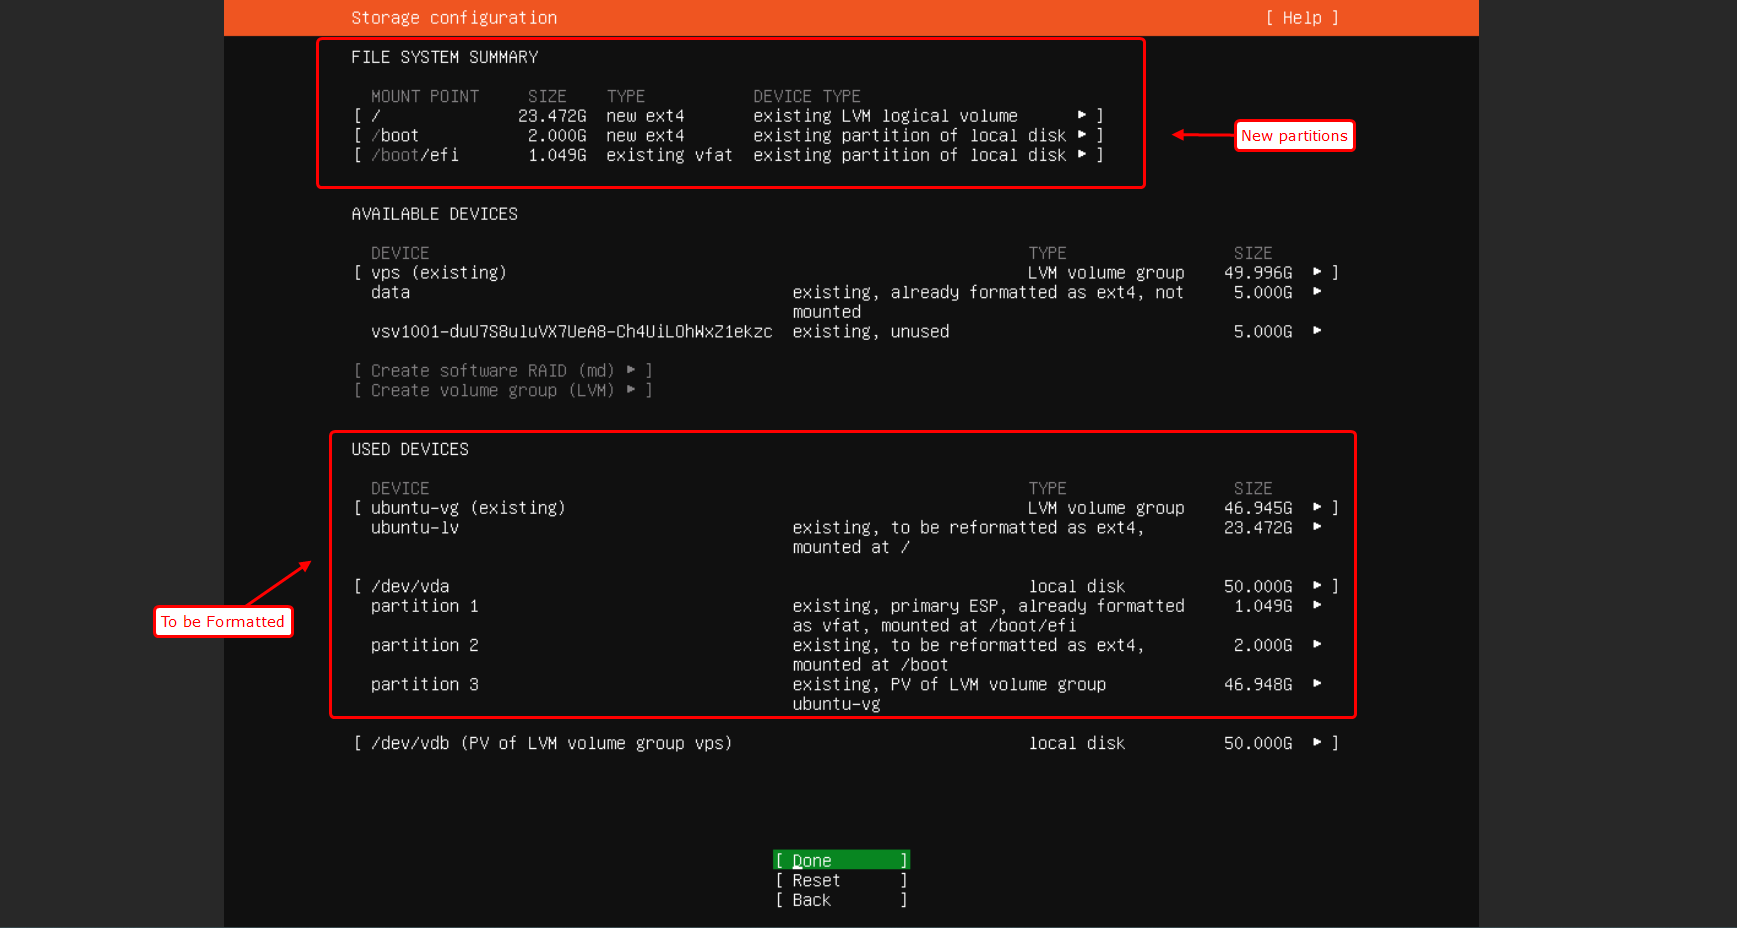Click the 46.948G size of partition 3
This screenshot has width=1737, height=928.
click(1258, 685)
